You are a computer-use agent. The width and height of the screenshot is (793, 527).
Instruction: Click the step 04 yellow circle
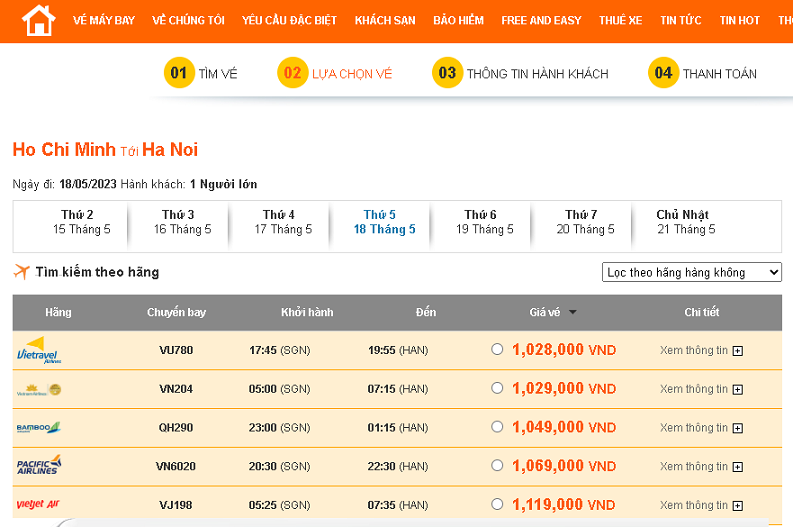click(x=663, y=73)
